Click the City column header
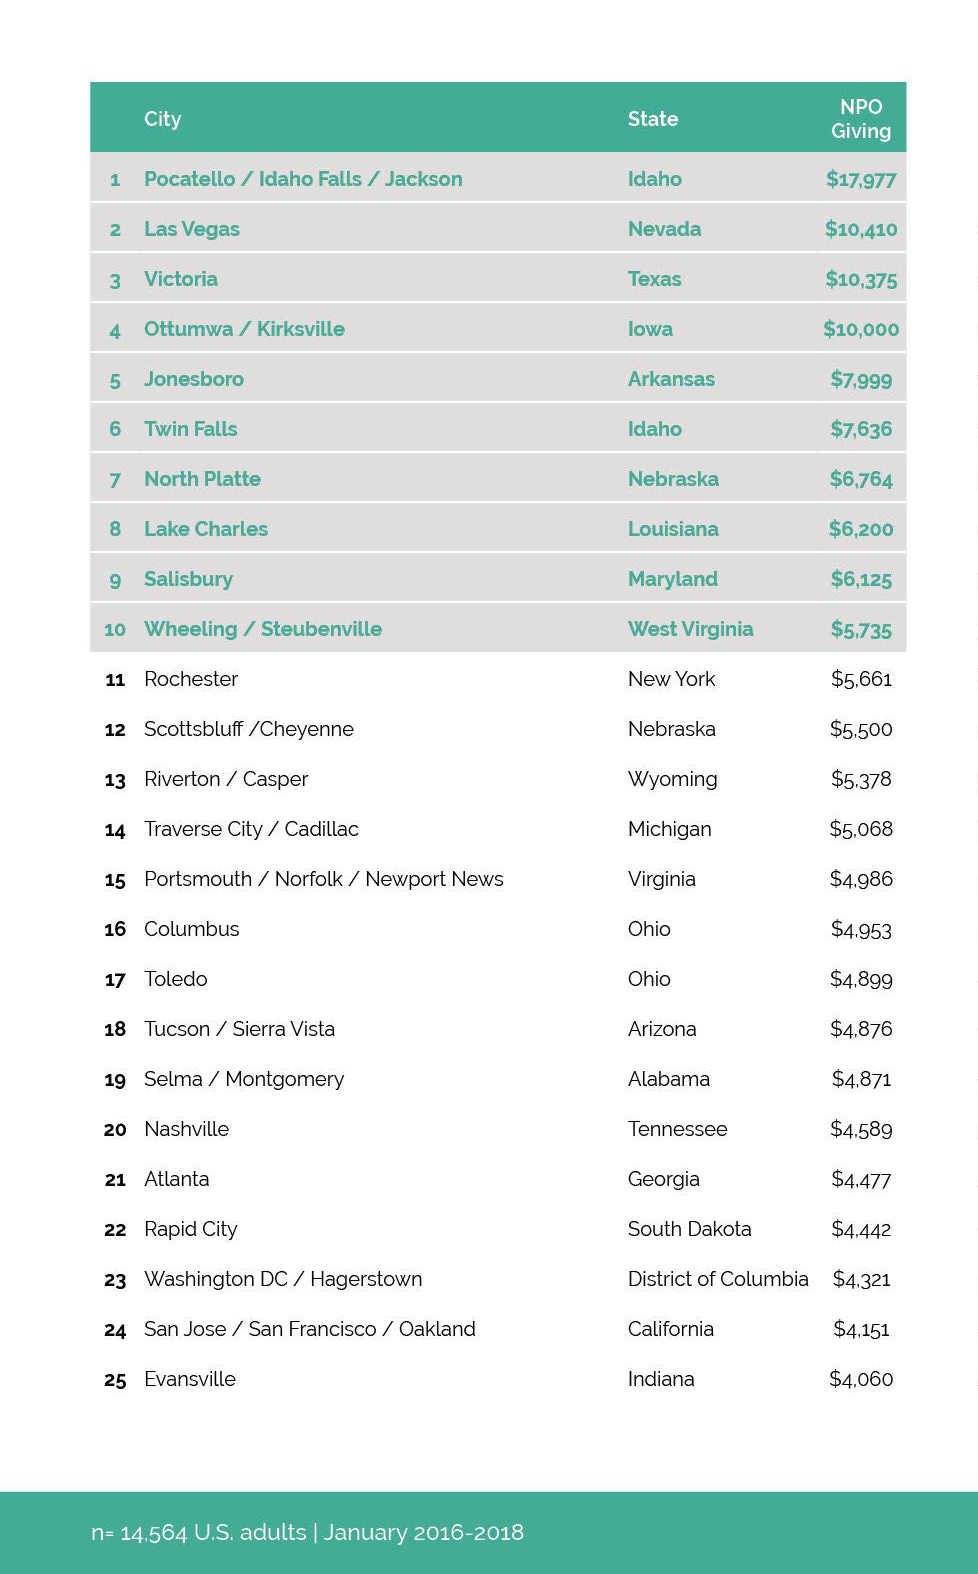 162,119
